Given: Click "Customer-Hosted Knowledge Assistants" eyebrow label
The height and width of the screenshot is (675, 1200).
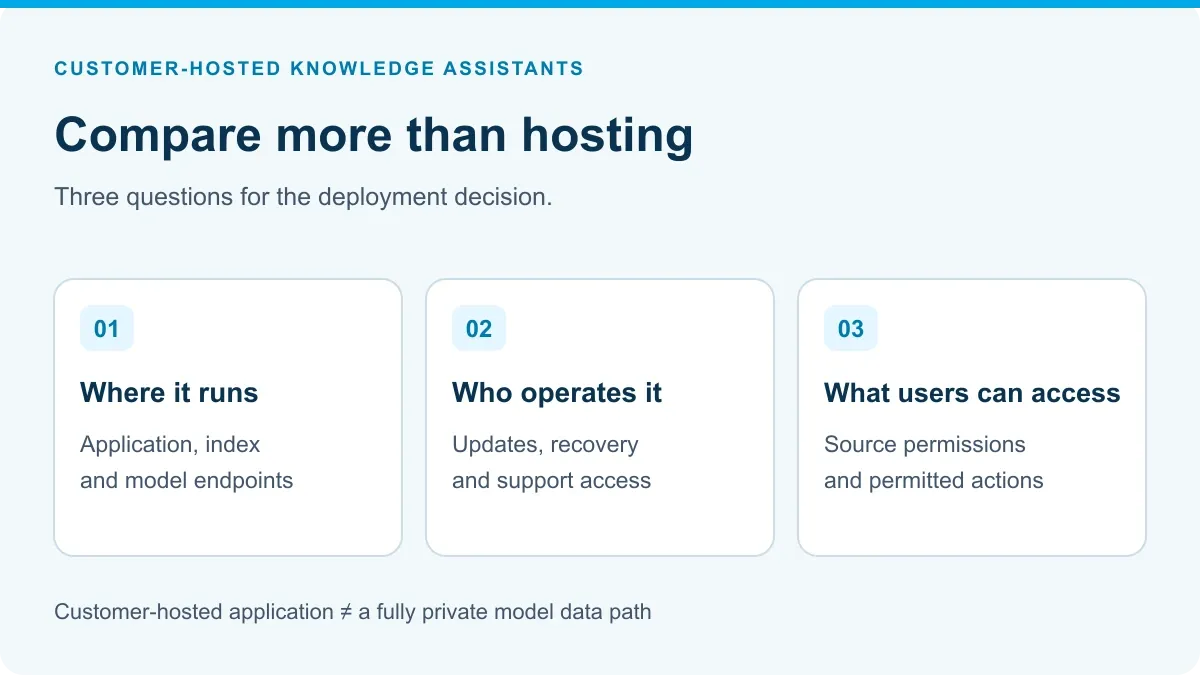Looking at the screenshot, I should 319,69.
